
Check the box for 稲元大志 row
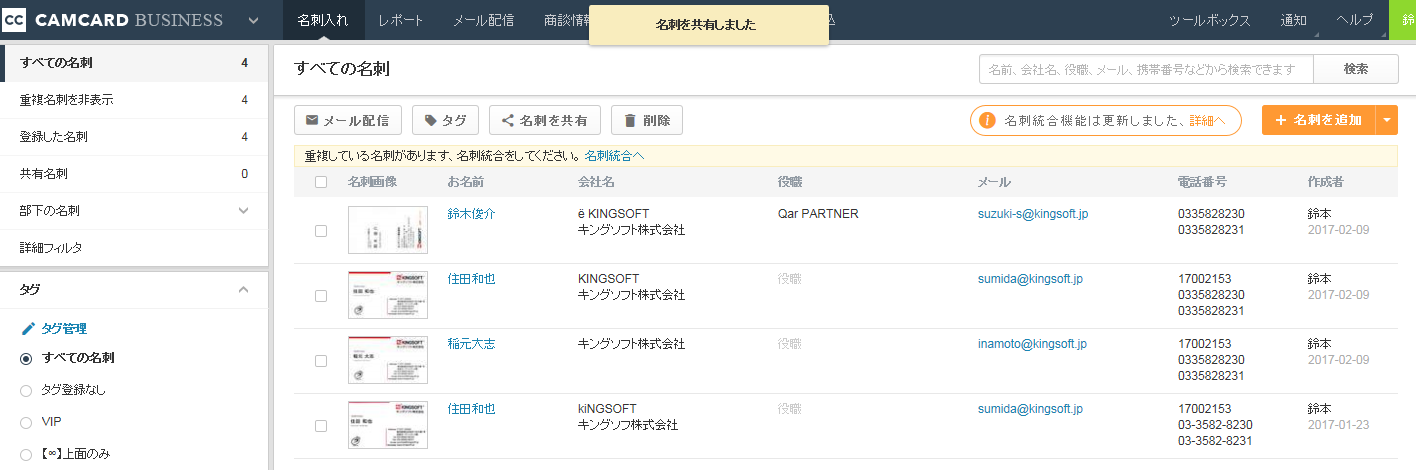tap(321, 360)
